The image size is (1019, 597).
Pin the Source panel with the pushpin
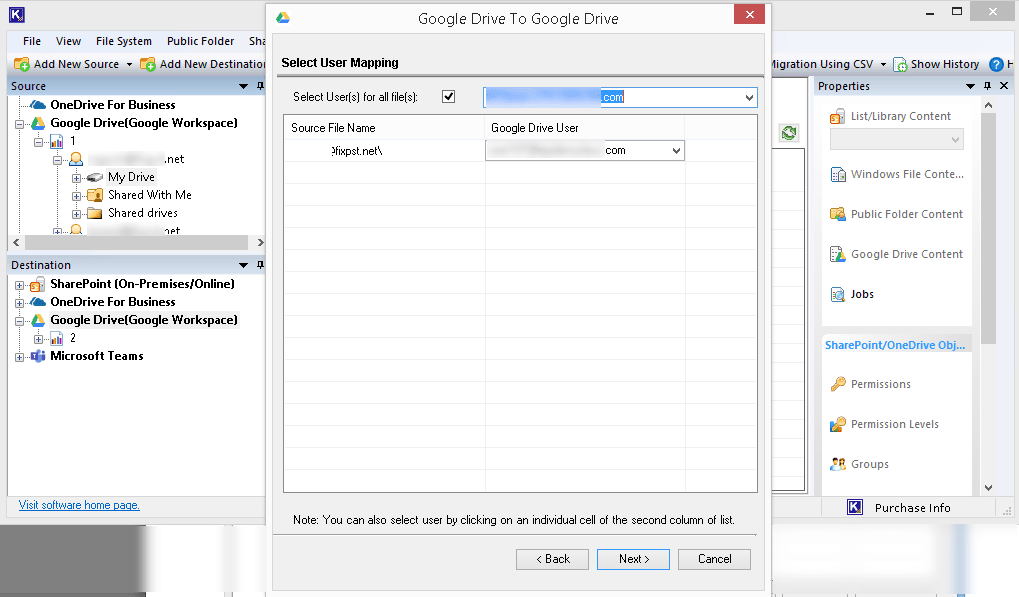pyautogui.click(x=260, y=86)
